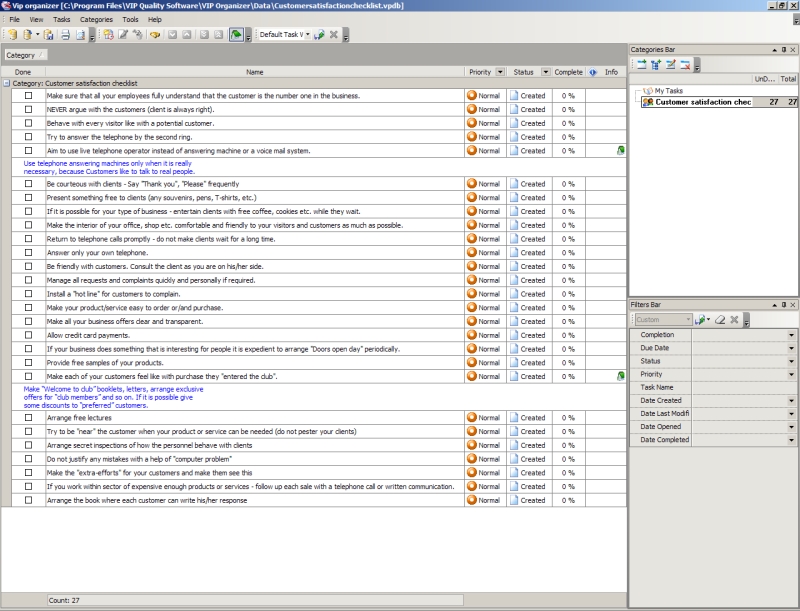Click the Move to bottom double-arrow icon
Image resolution: width=800 pixels, height=611 pixels.
coord(204,35)
